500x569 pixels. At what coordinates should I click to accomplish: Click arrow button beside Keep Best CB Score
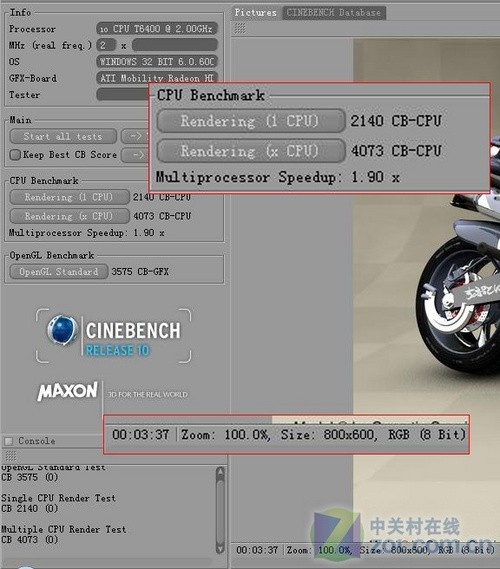click(135, 155)
